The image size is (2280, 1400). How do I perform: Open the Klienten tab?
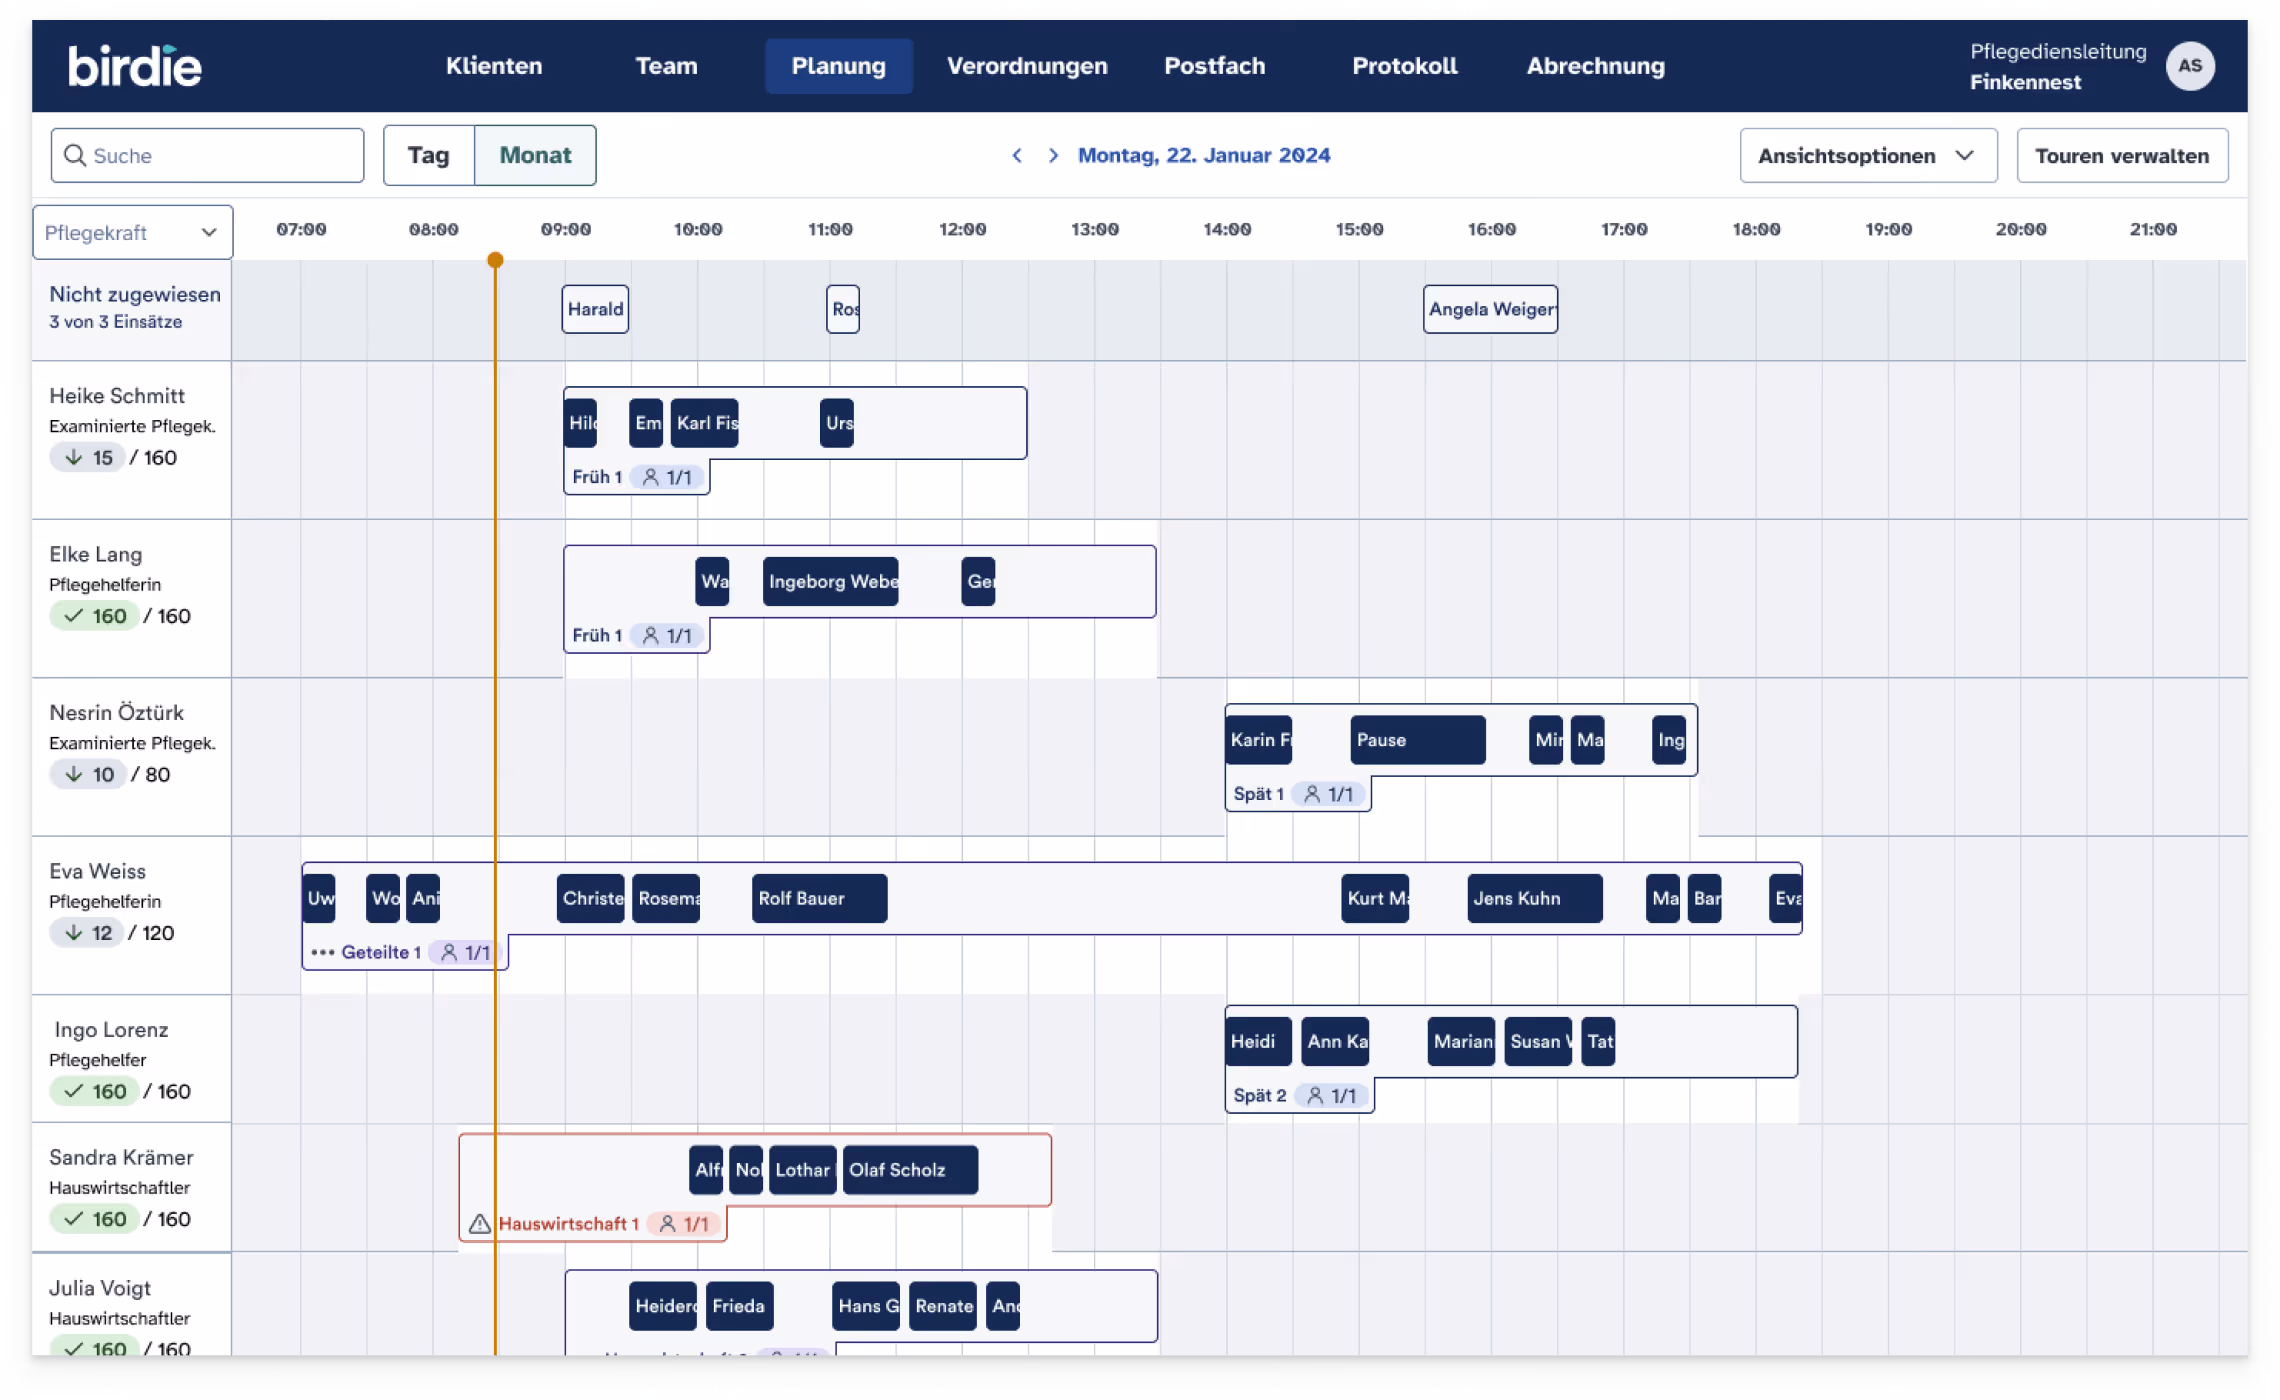(x=494, y=66)
